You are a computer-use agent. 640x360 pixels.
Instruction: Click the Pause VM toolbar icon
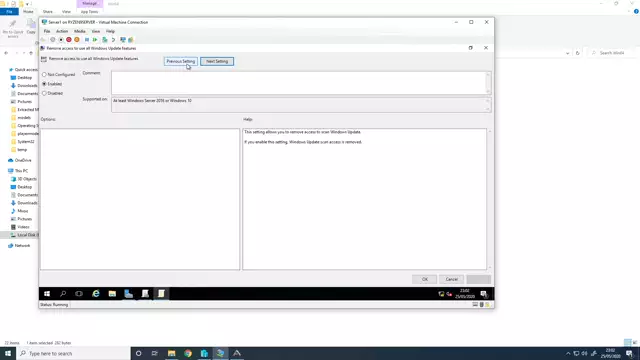pos(87,40)
